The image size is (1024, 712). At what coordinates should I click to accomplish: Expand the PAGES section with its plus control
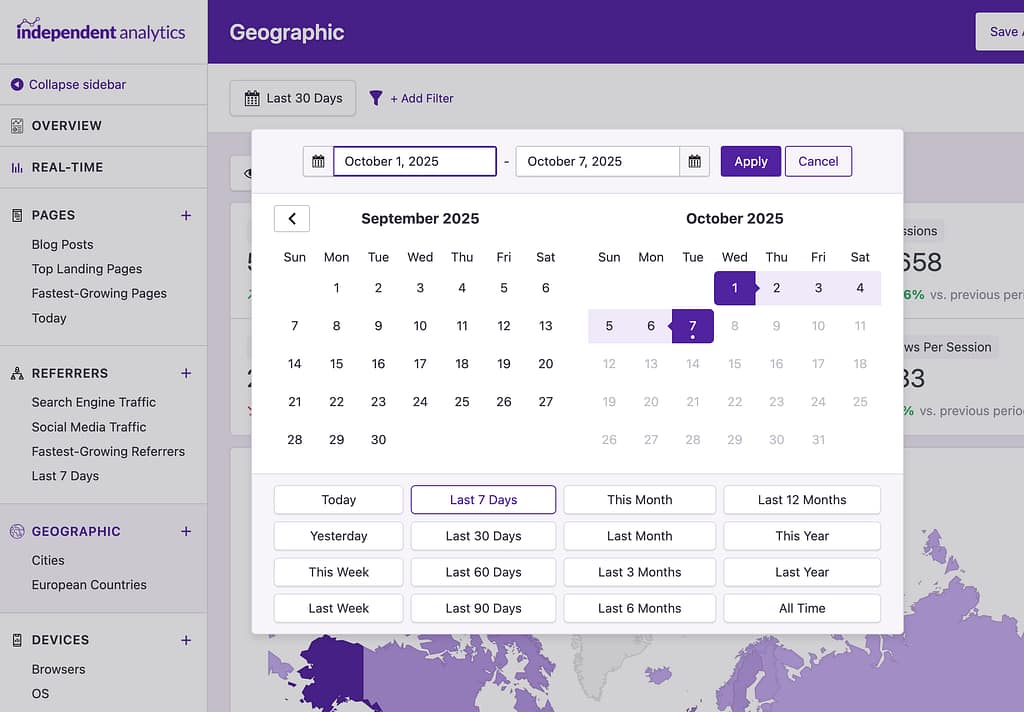186,215
